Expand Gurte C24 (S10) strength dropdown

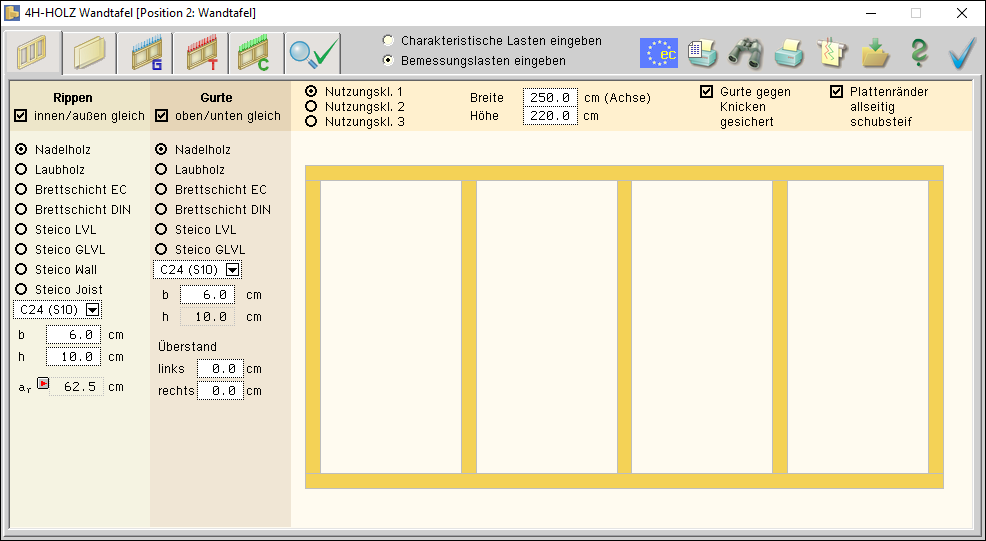click(x=233, y=270)
